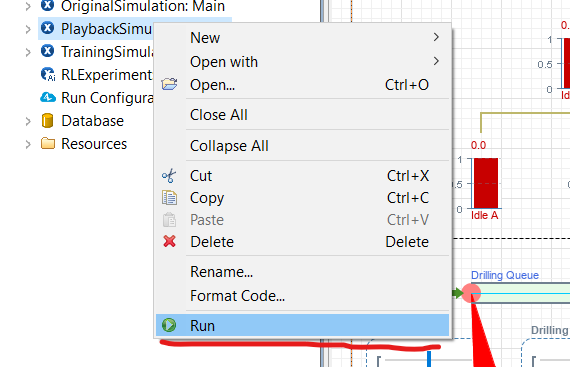Select the Run Configuration item
Viewport: 570px width, 367px height.
[x=107, y=97]
